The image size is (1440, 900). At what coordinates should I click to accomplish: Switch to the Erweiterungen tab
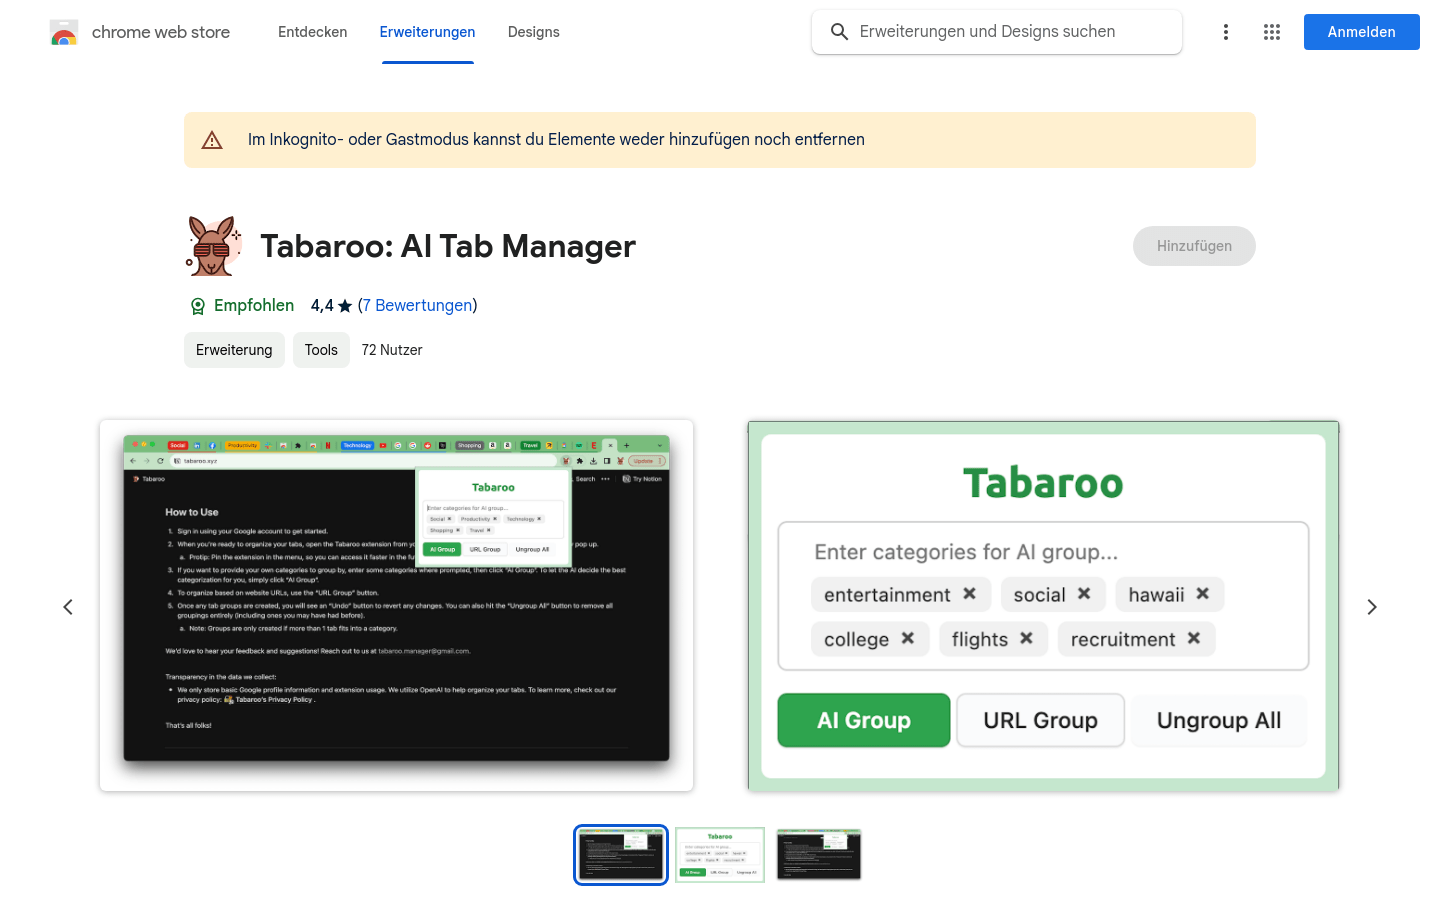[x=428, y=32]
